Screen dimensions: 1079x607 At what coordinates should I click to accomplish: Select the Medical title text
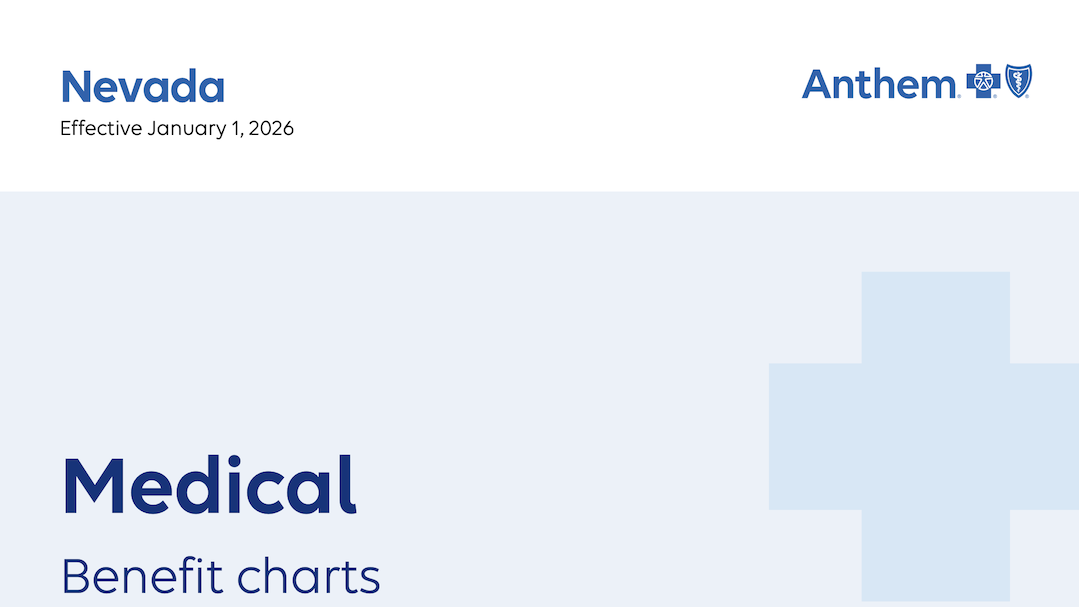209,486
